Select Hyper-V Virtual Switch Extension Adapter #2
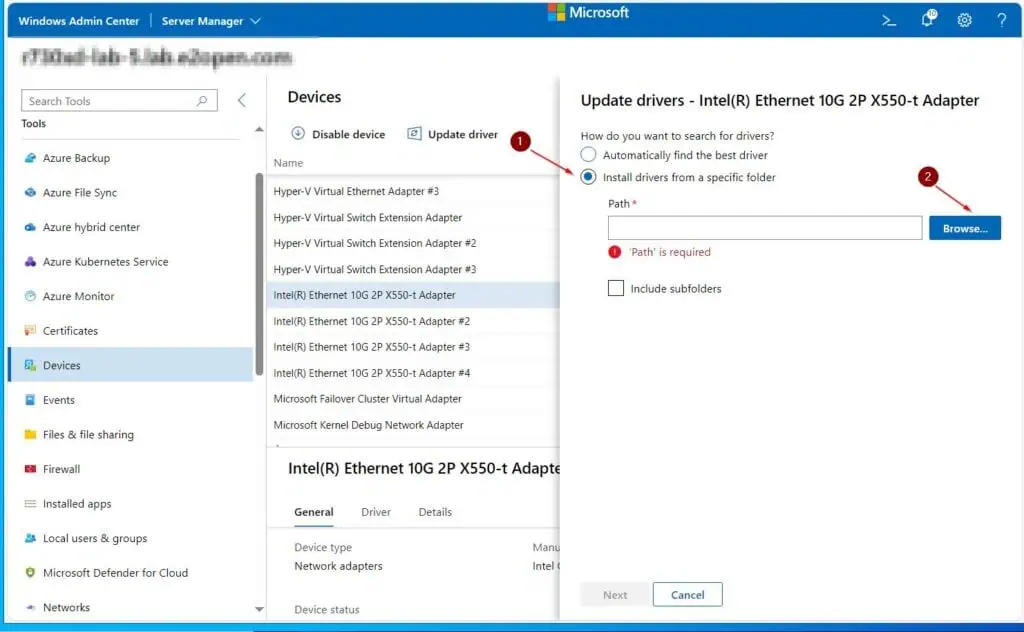This screenshot has height=632, width=1024. click(413, 243)
